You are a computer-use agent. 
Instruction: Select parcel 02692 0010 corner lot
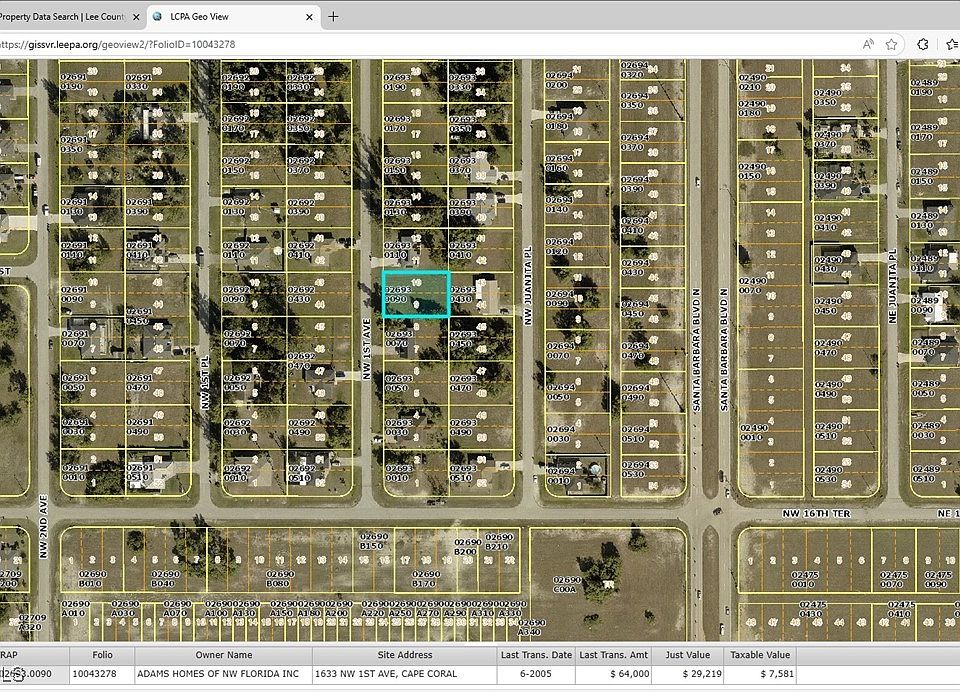click(253, 472)
